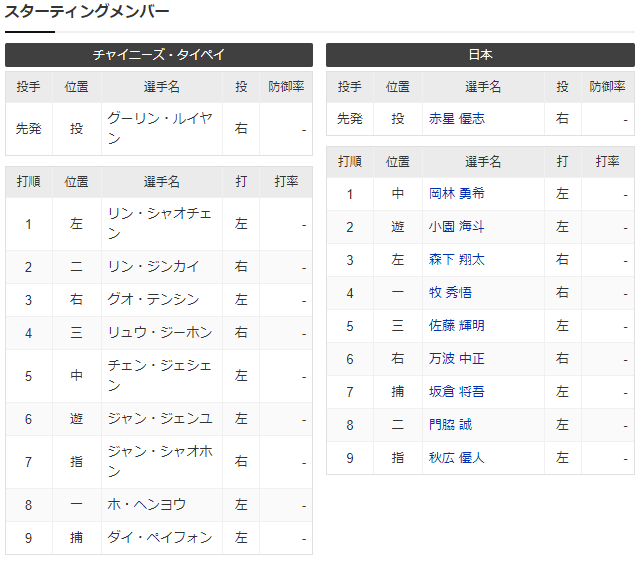Click 打率 column header in Japan table
Viewport: 640px width, 566px height.
coord(607,162)
